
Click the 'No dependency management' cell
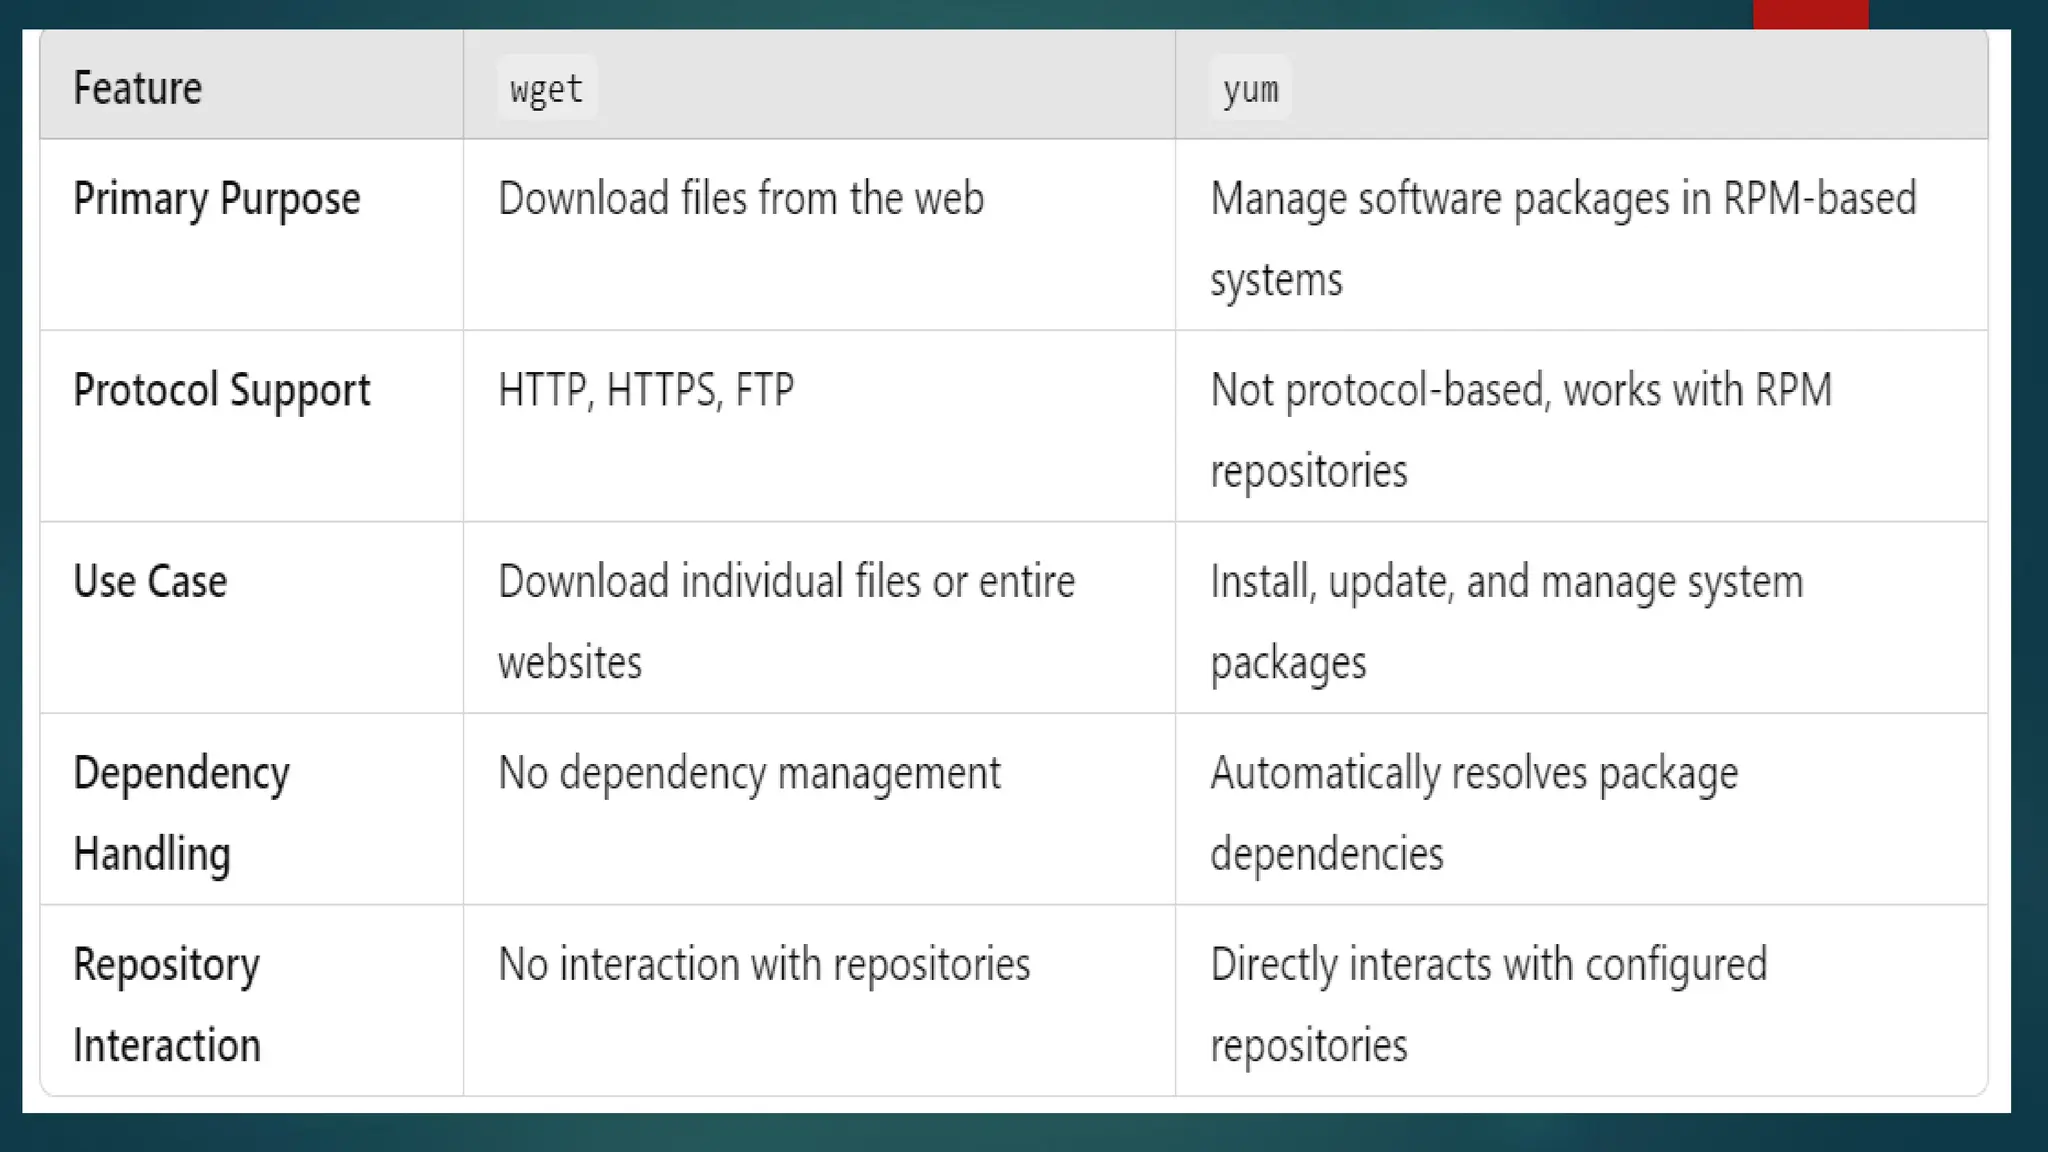[x=748, y=773]
